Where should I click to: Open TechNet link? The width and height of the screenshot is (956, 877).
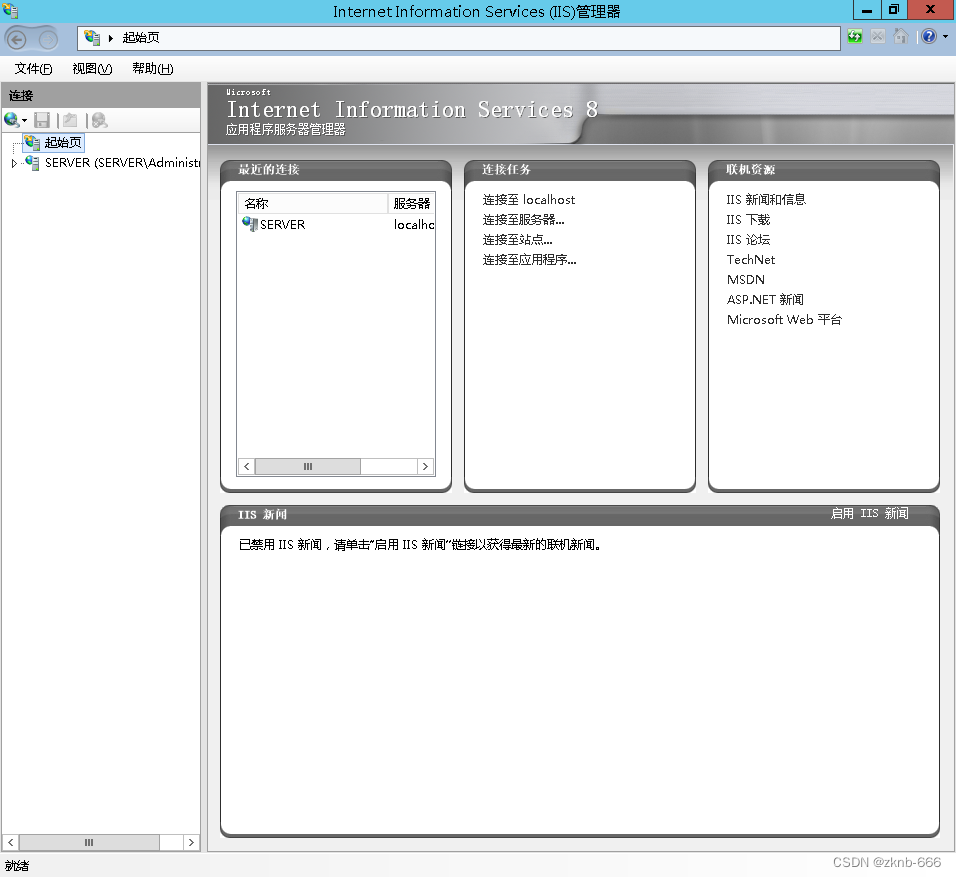tap(751, 260)
